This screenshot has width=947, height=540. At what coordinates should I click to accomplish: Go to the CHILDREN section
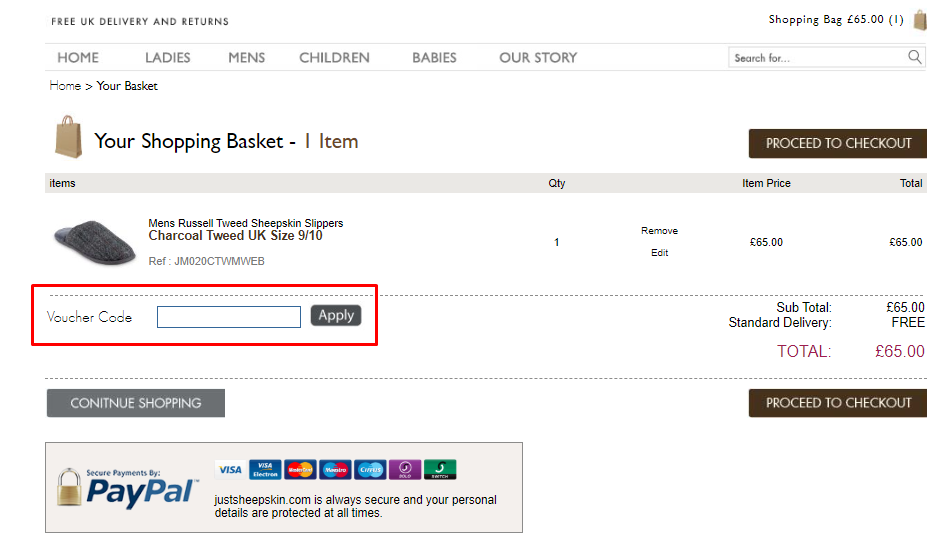pos(335,57)
